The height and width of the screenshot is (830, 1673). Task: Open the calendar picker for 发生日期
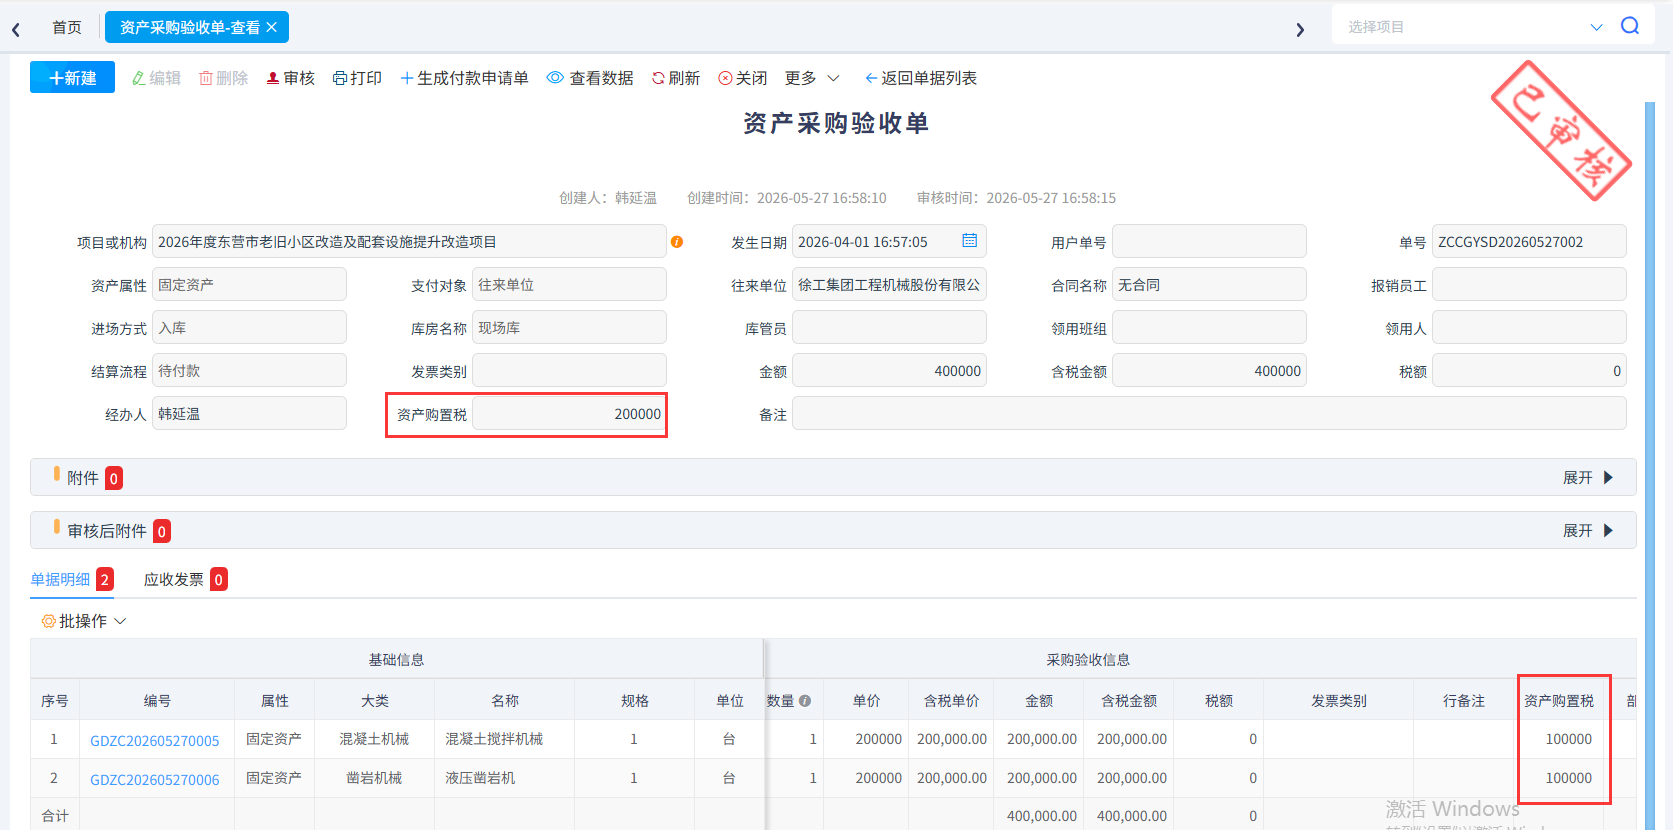coord(969,241)
